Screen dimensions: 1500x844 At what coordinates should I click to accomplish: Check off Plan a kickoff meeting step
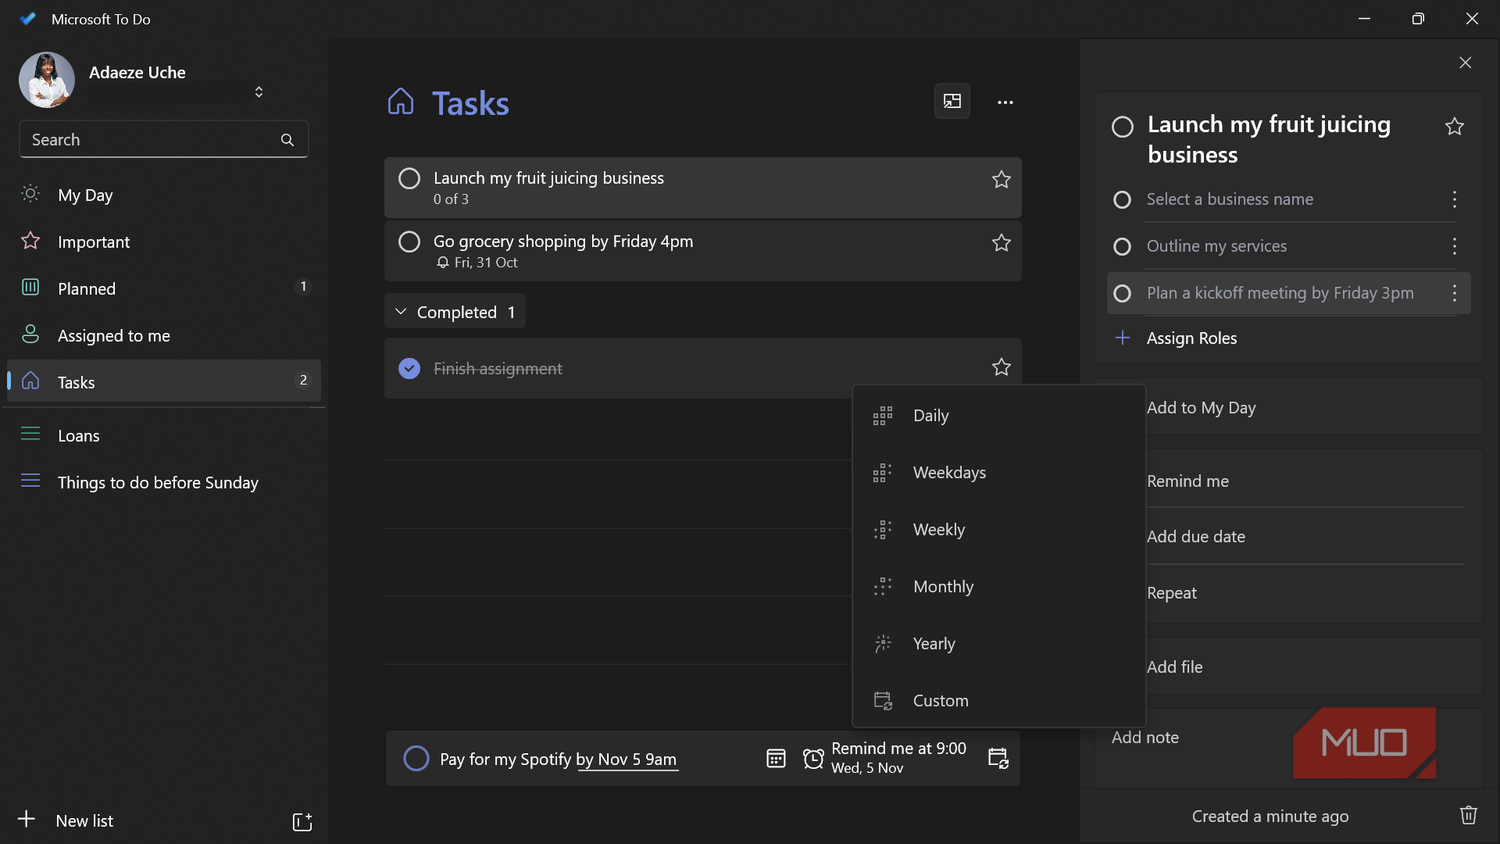click(x=1122, y=294)
